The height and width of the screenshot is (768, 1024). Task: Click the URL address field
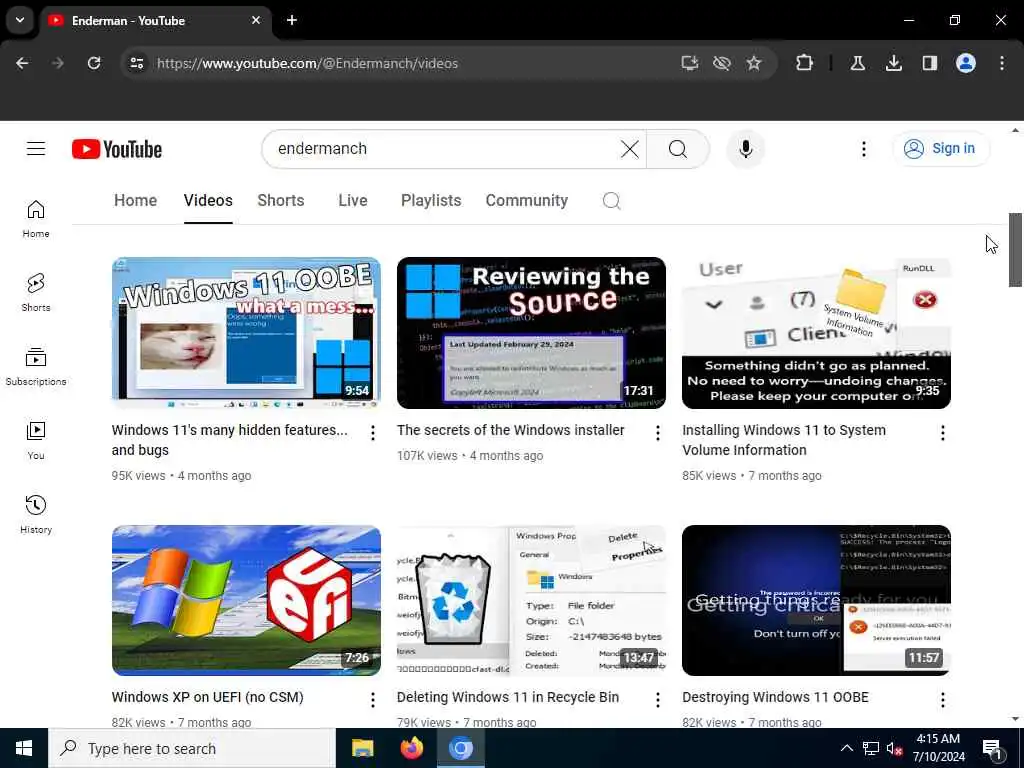(x=411, y=63)
